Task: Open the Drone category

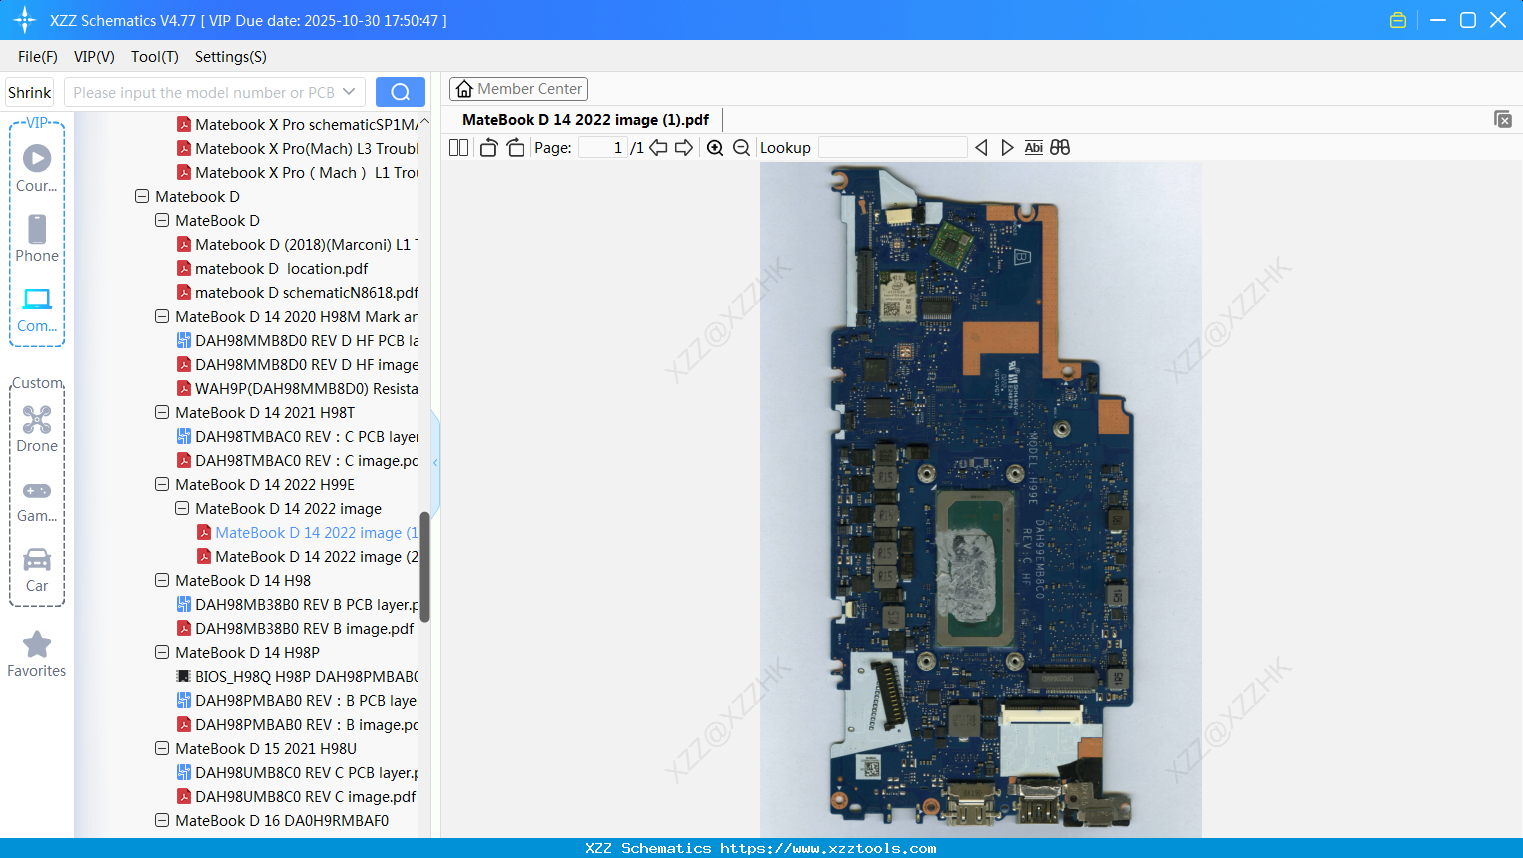Action: pos(37,429)
